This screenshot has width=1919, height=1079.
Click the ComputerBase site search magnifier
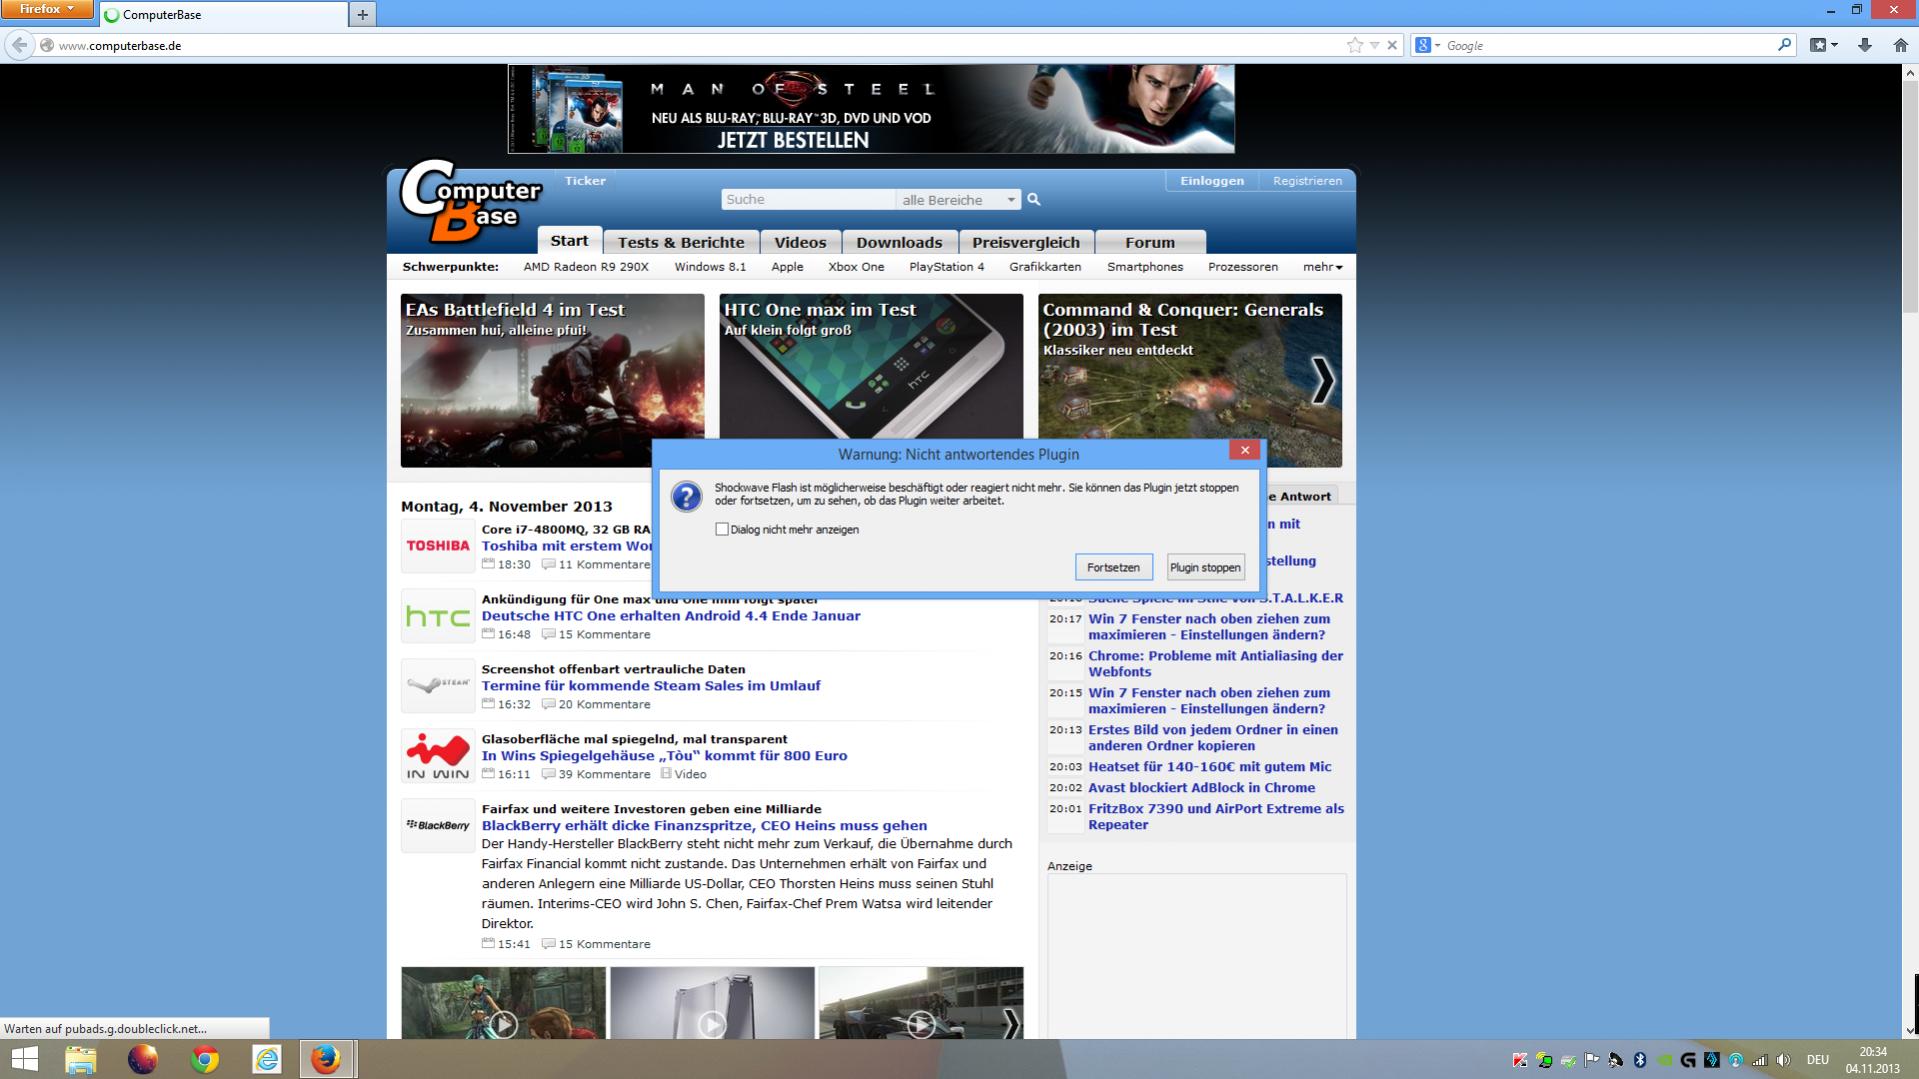coord(1034,199)
